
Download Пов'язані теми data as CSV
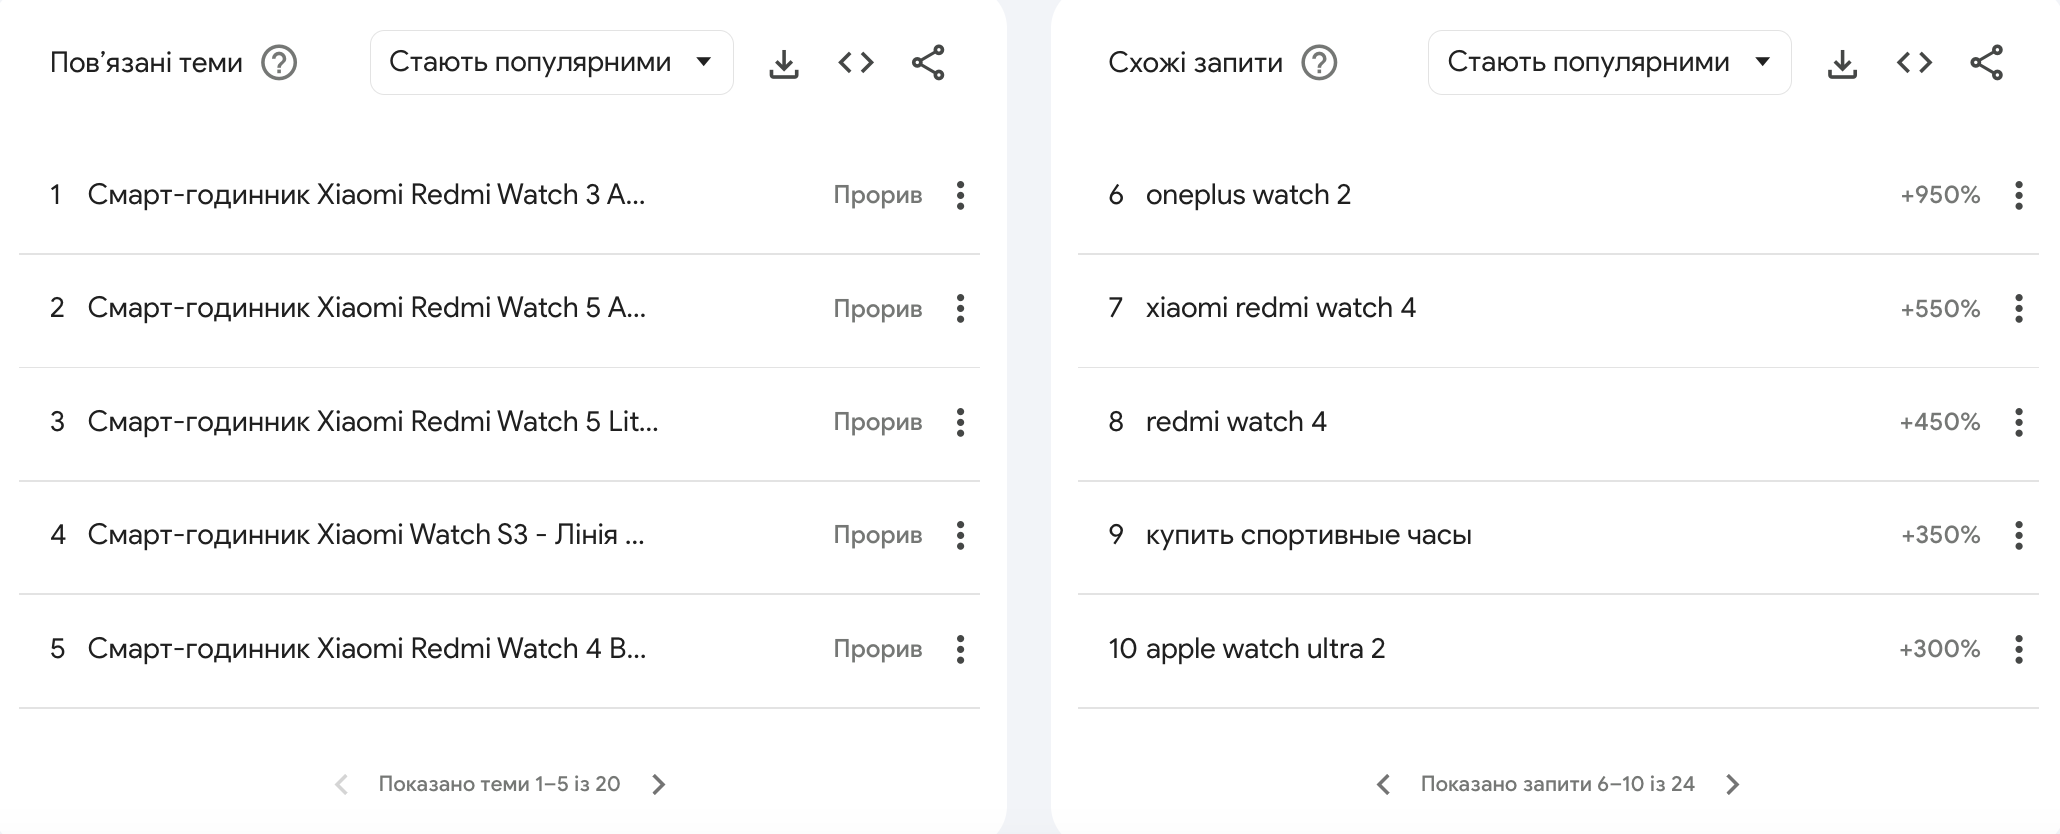pos(784,63)
